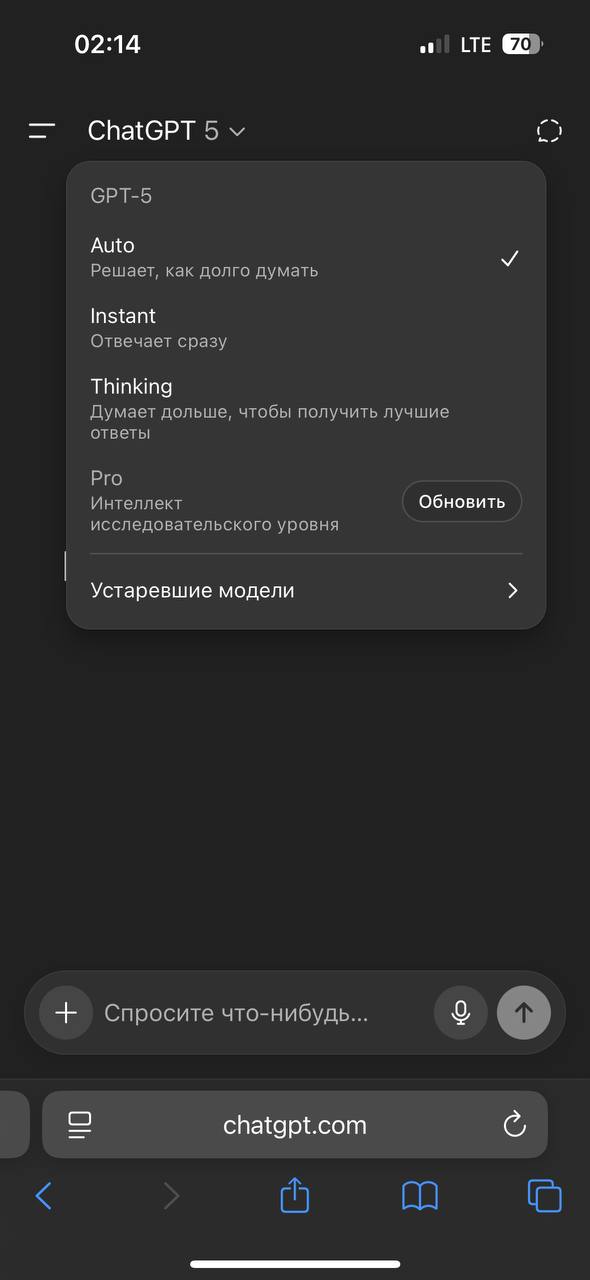Activate the microphone voice input icon
The width and height of the screenshot is (590, 1280).
point(461,1013)
